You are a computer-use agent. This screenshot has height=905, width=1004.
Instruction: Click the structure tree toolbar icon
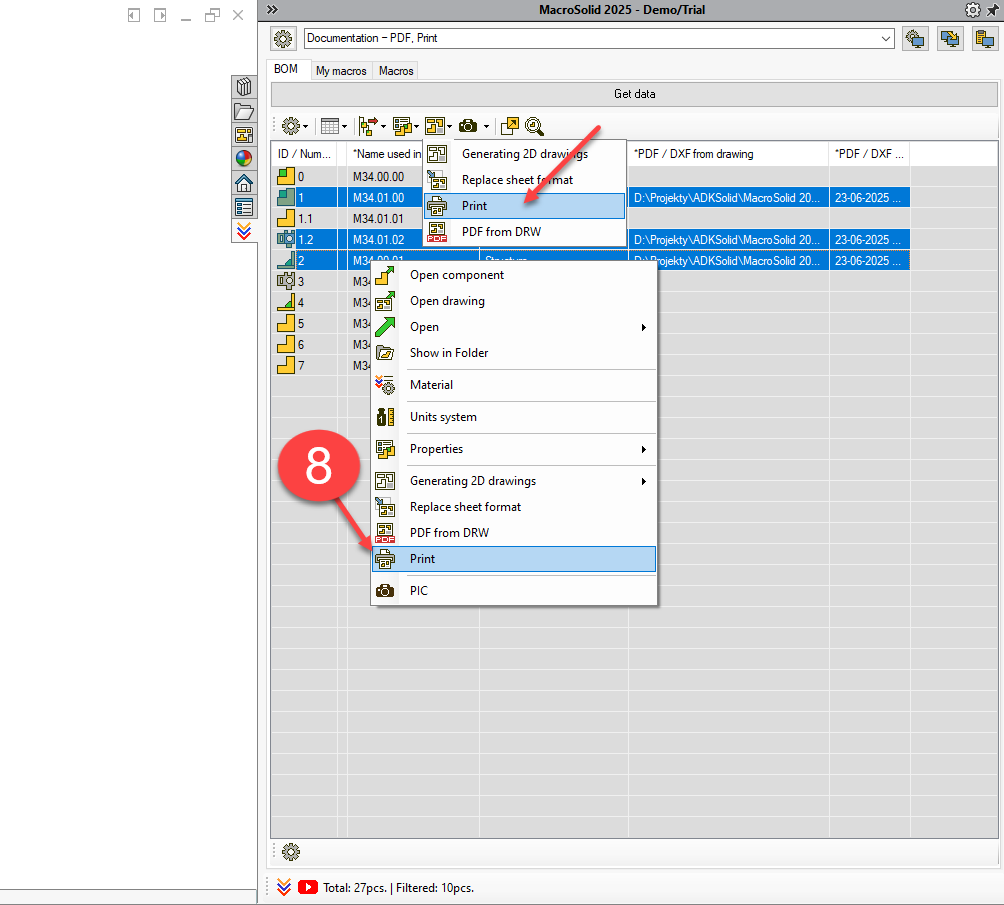[368, 126]
